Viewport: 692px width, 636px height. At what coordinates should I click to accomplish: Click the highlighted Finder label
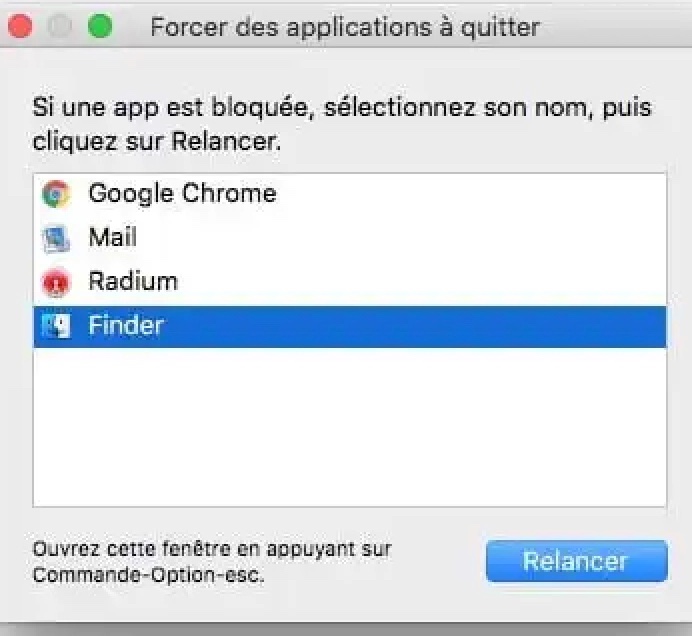pos(125,326)
